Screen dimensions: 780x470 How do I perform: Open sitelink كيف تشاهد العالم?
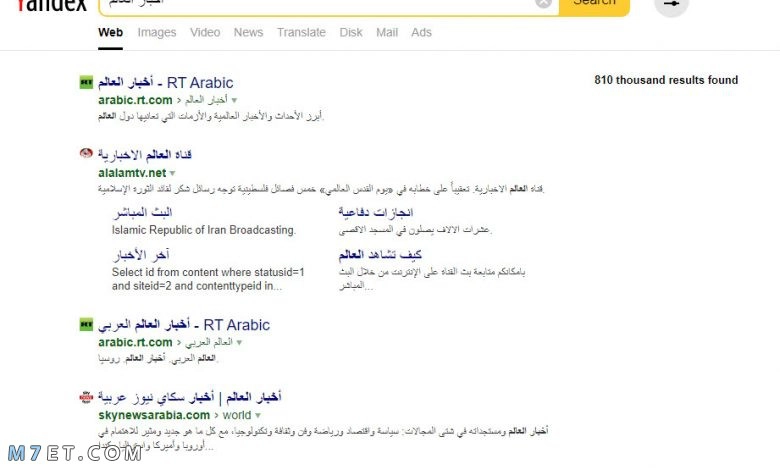tap(380, 255)
